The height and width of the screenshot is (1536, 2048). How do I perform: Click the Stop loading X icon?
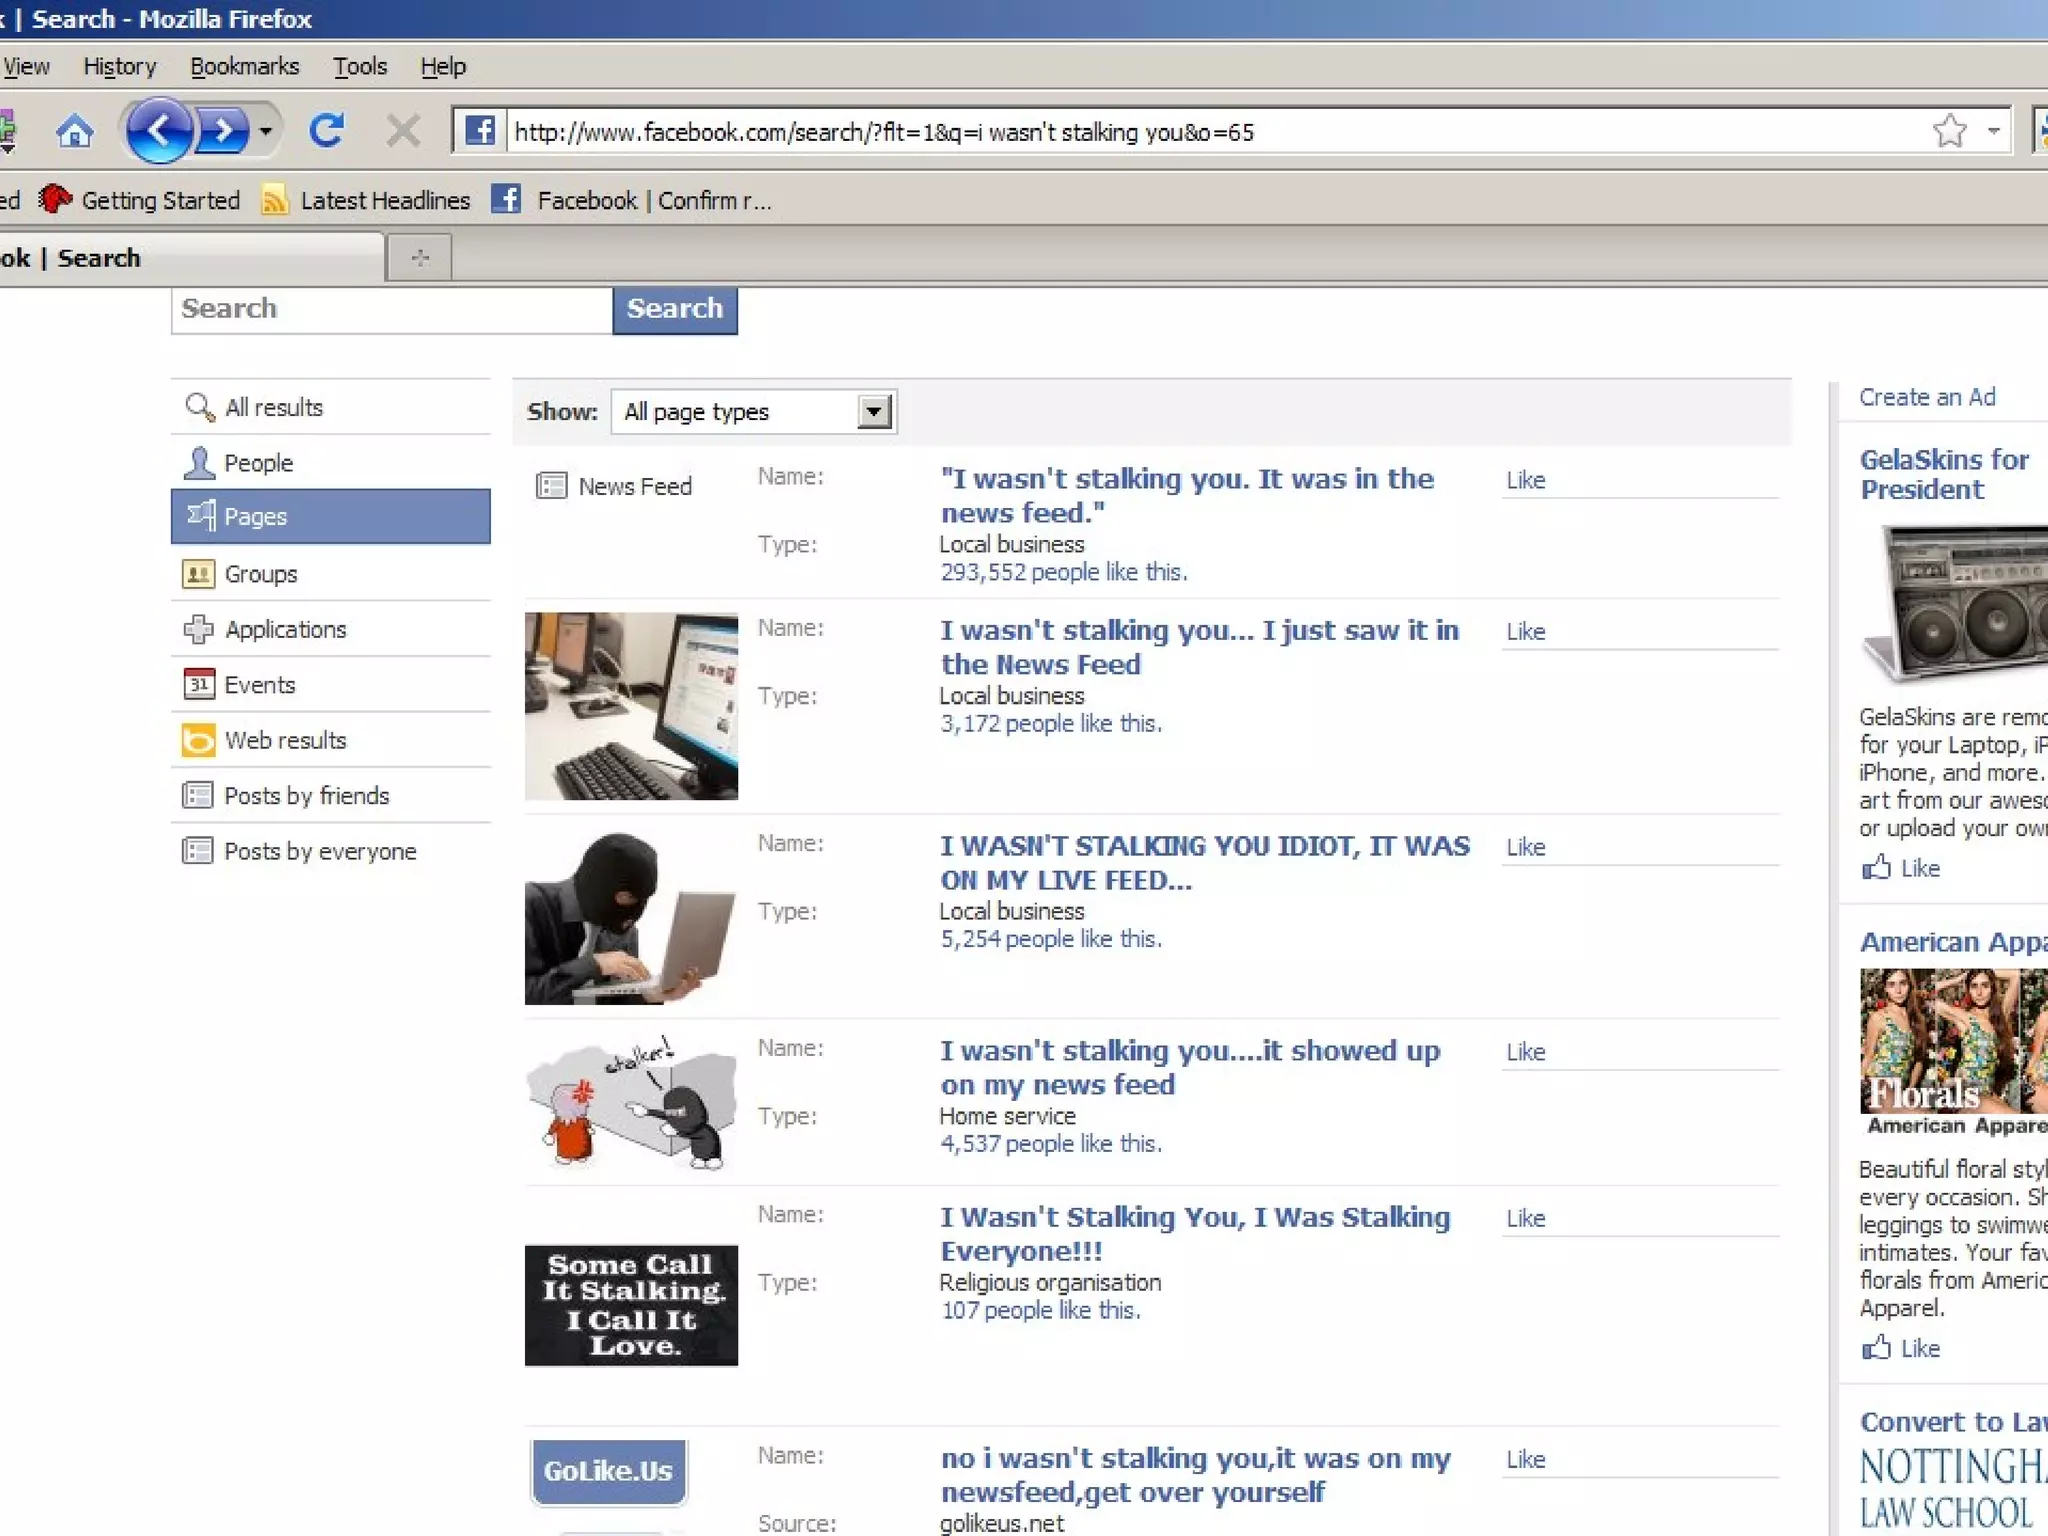(403, 131)
